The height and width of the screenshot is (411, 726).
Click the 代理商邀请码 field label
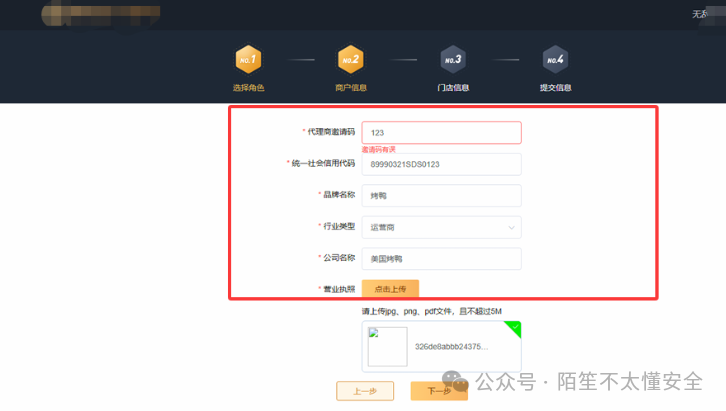[331, 132]
